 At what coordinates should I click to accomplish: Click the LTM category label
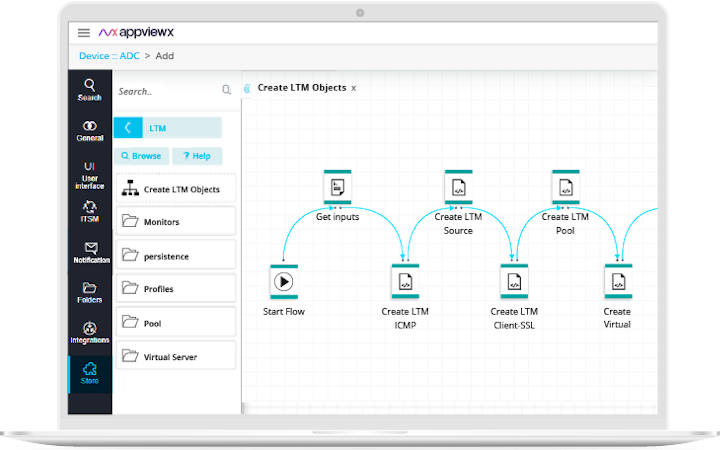pyautogui.click(x=158, y=128)
